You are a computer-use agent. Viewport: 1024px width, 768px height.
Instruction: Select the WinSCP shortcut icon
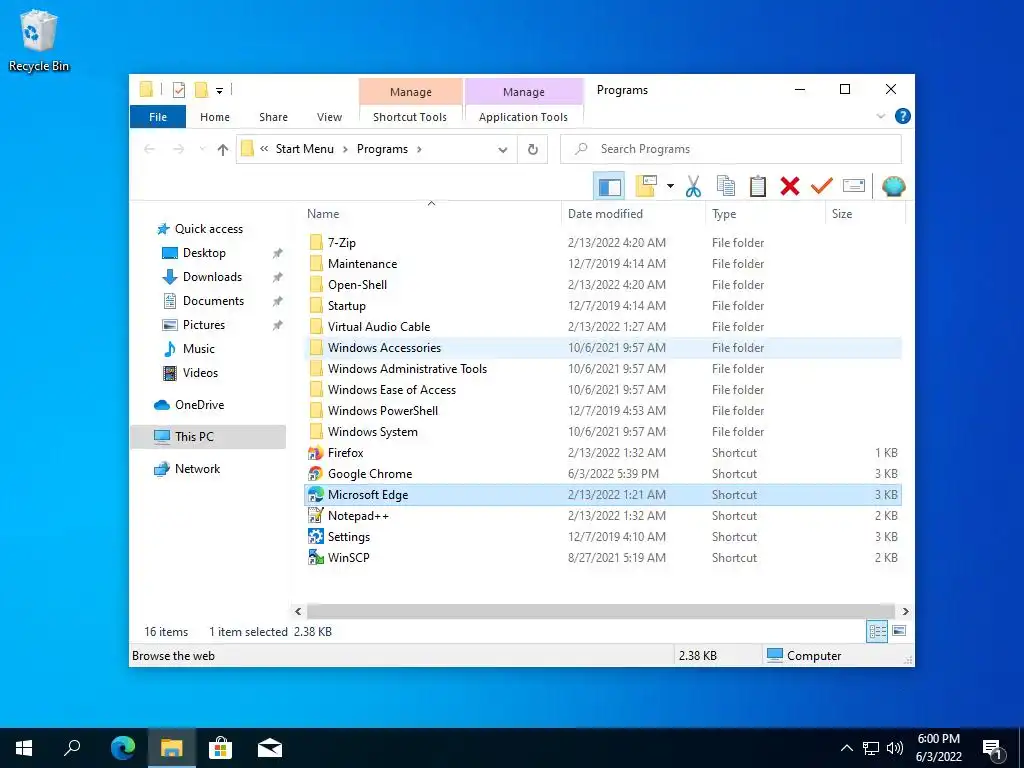[315, 558]
